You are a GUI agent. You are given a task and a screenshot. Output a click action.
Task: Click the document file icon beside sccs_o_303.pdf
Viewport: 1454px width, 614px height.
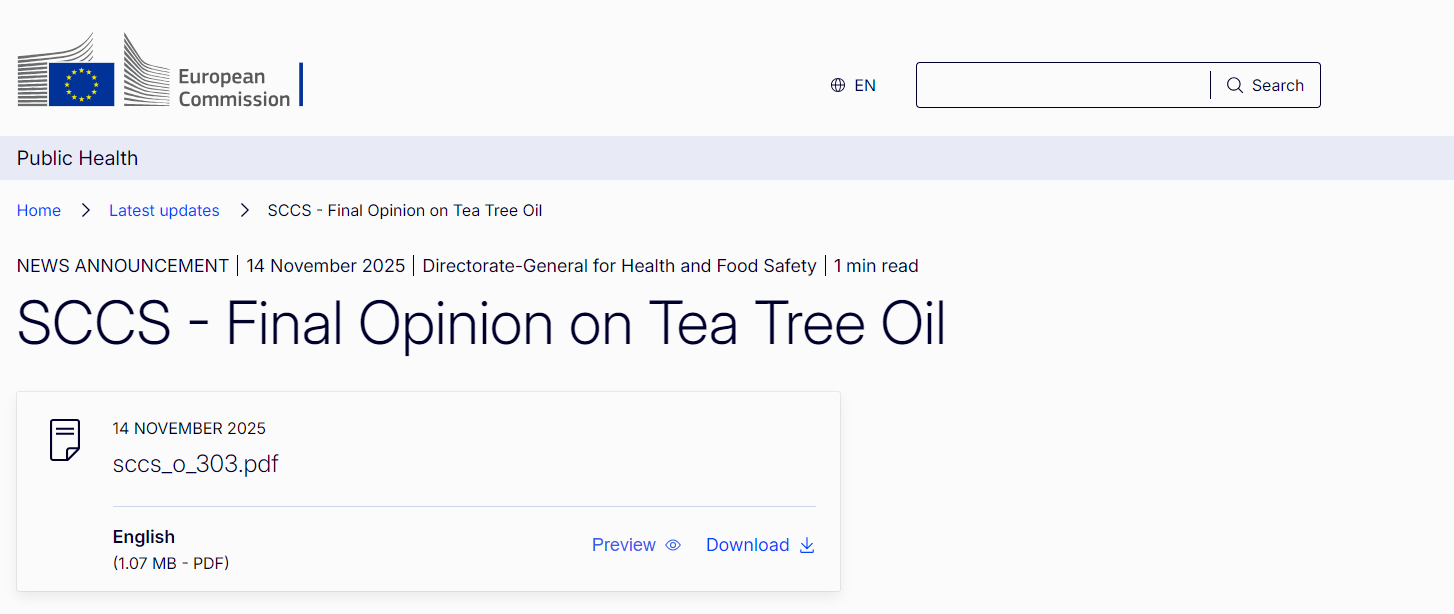(x=64, y=440)
